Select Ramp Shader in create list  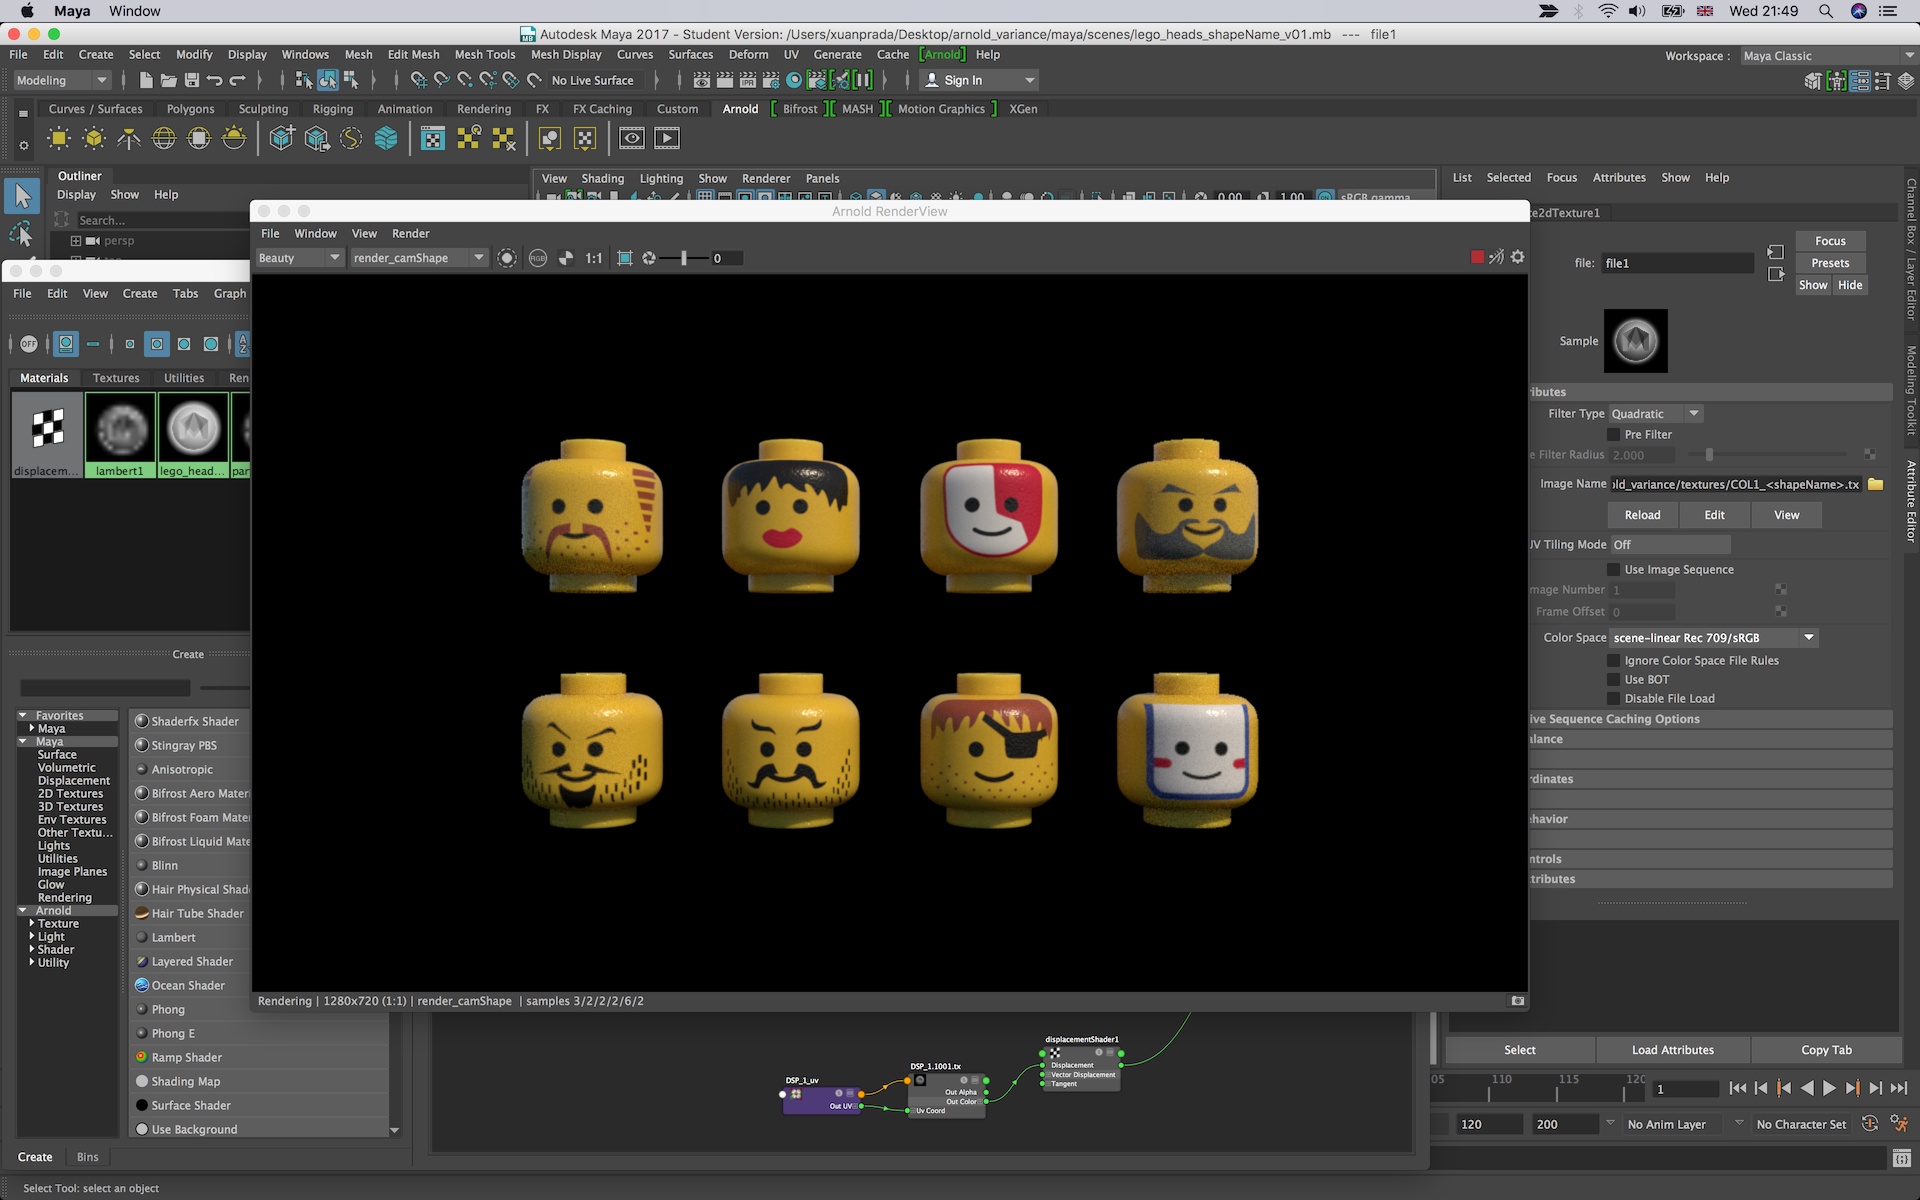coord(186,1057)
